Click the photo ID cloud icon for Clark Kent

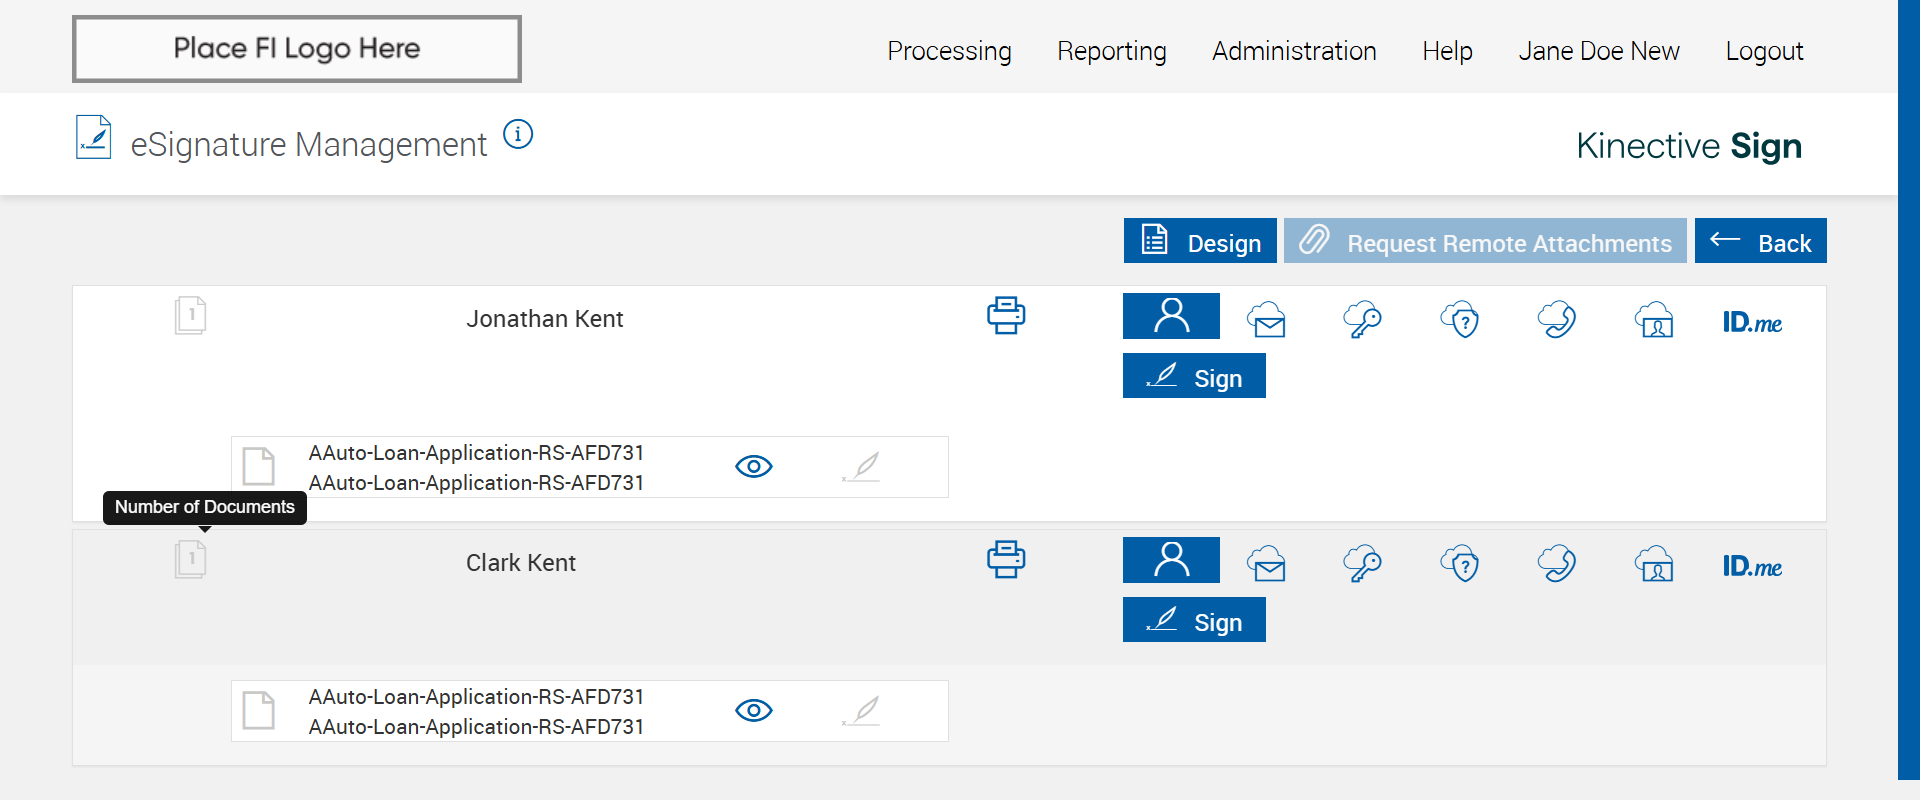click(1655, 564)
